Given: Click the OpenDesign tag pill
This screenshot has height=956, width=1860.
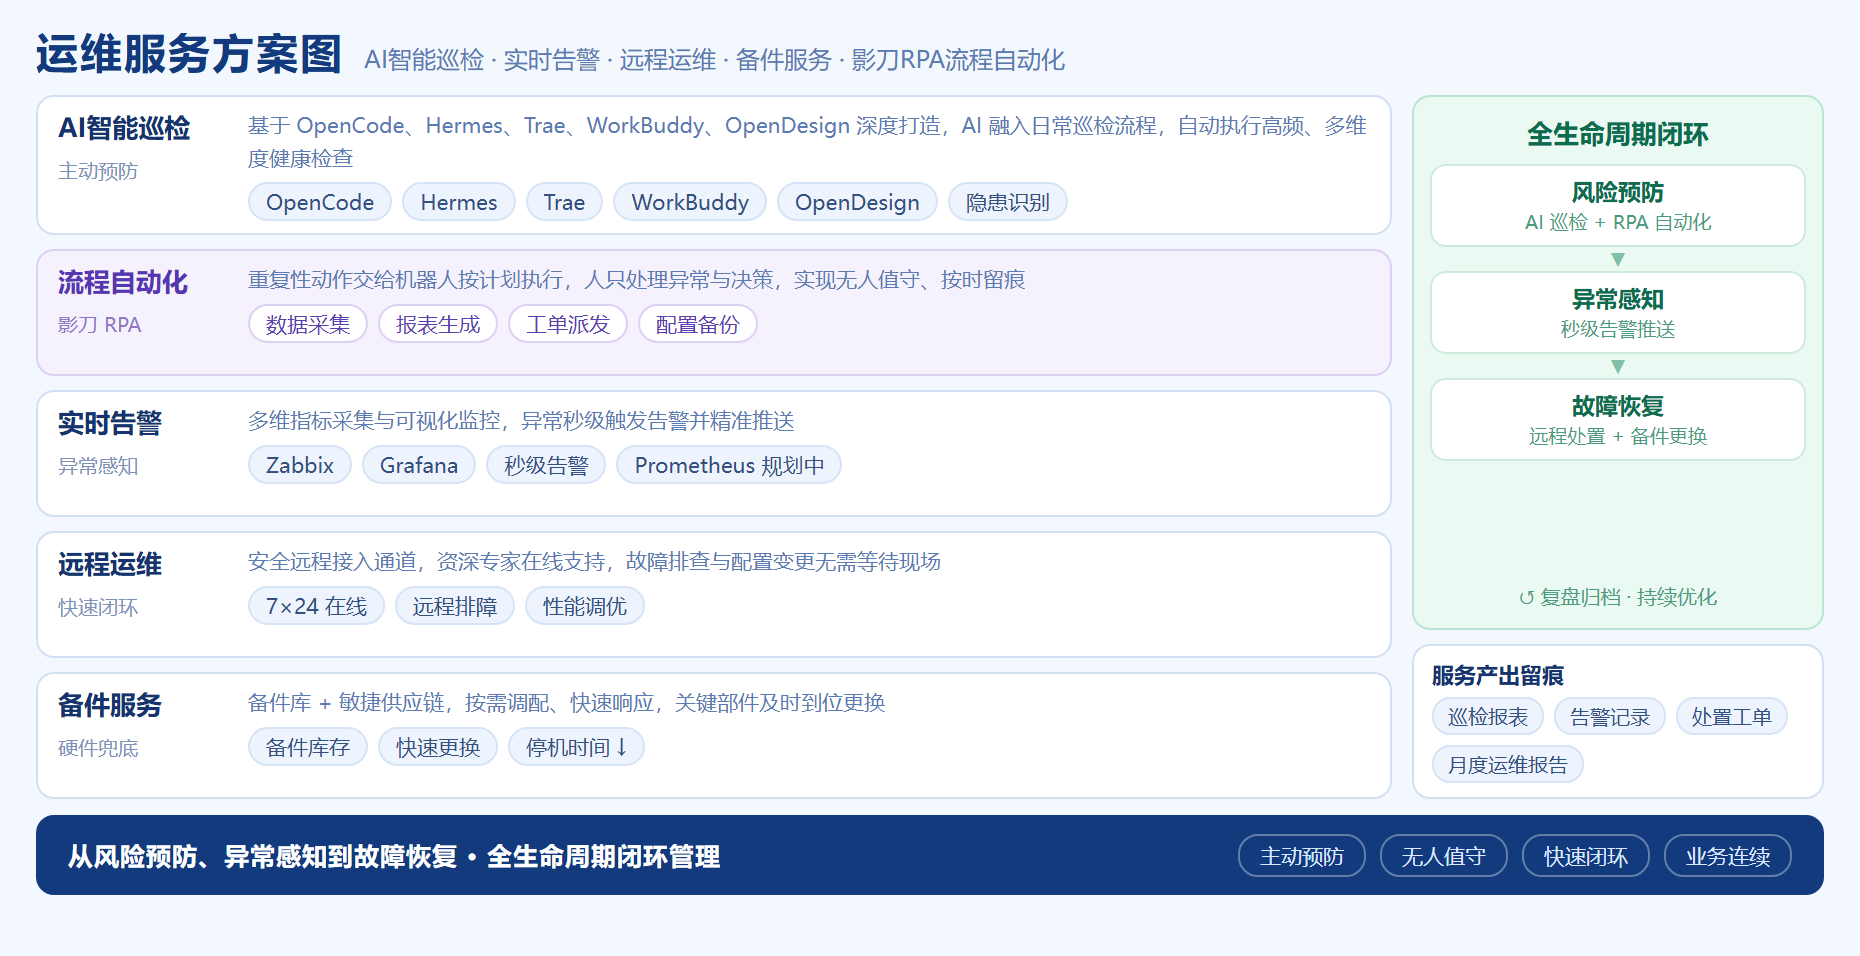Looking at the screenshot, I should [x=857, y=202].
